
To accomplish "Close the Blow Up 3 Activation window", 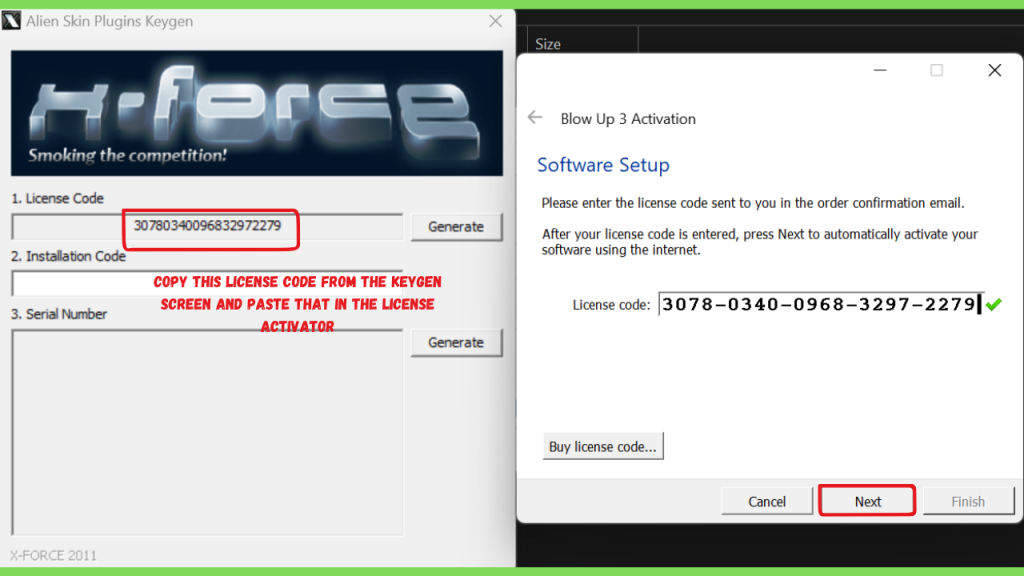I will coord(995,70).
